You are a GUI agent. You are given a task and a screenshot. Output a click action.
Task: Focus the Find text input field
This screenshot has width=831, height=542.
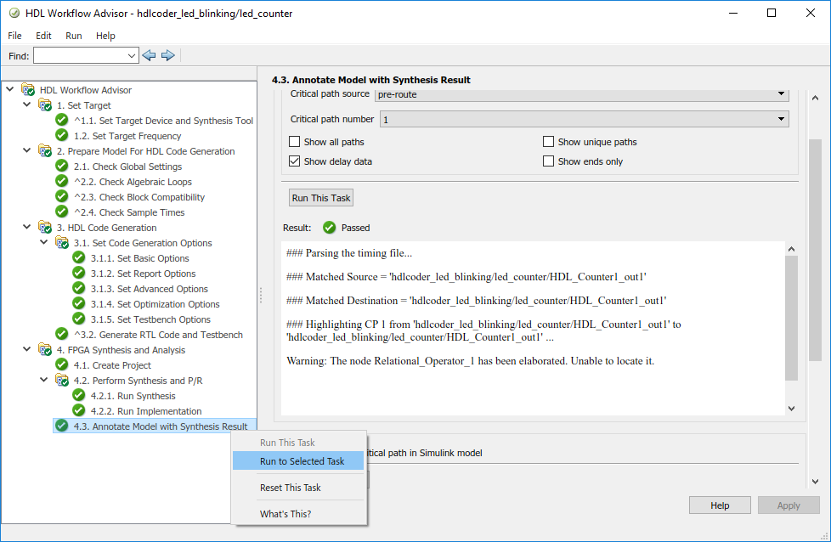coord(85,56)
